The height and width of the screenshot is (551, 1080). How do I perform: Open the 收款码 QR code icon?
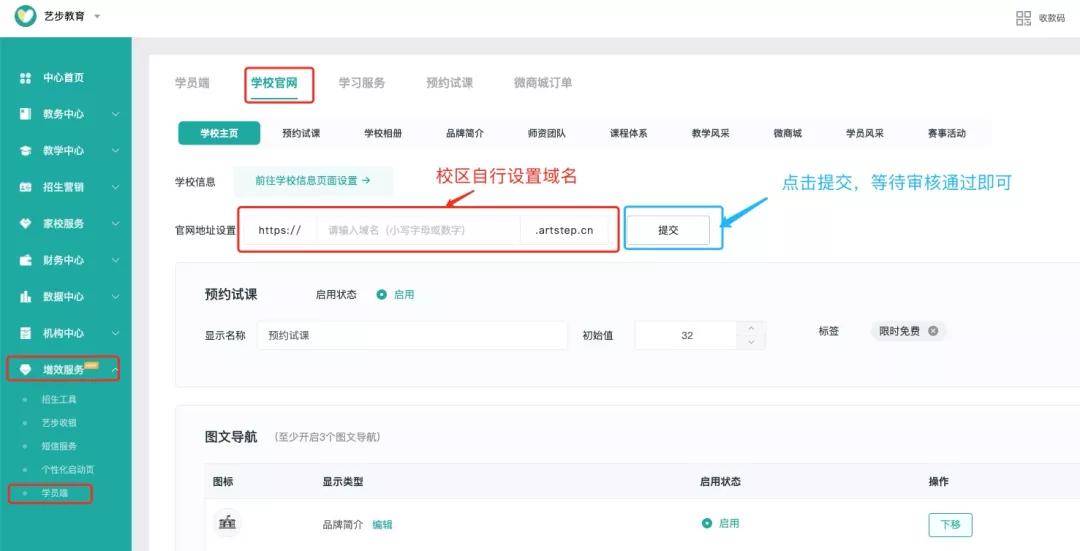(x=1024, y=18)
